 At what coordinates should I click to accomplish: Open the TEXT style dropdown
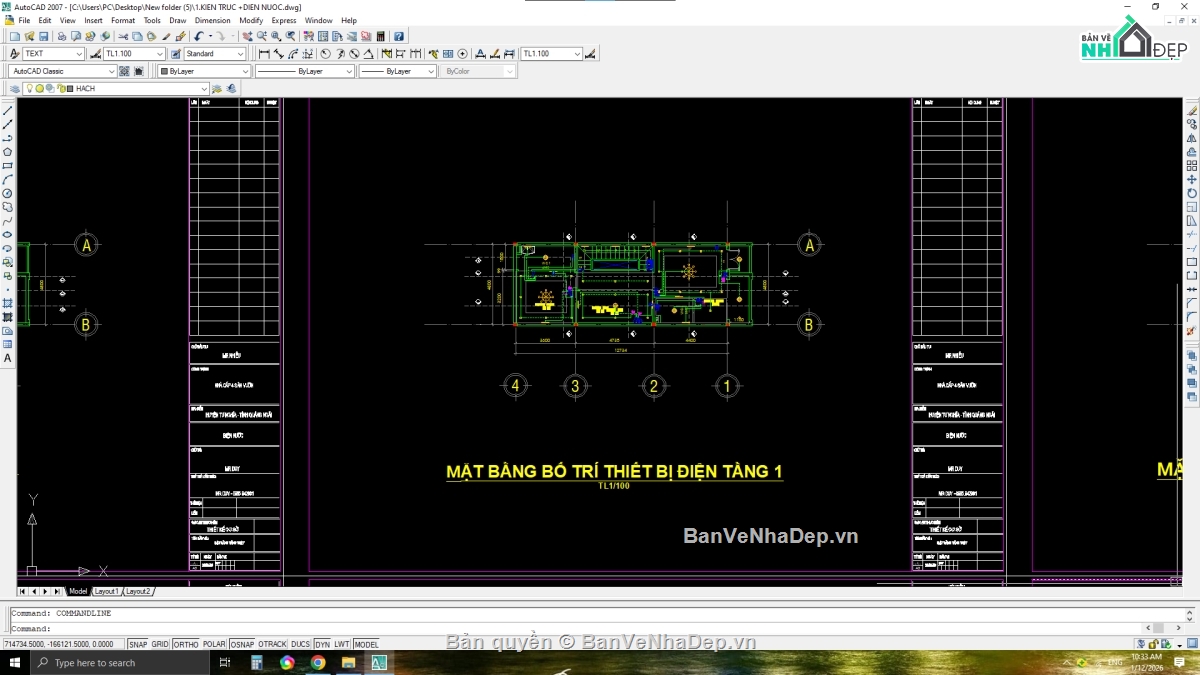pyautogui.click(x=53, y=54)
